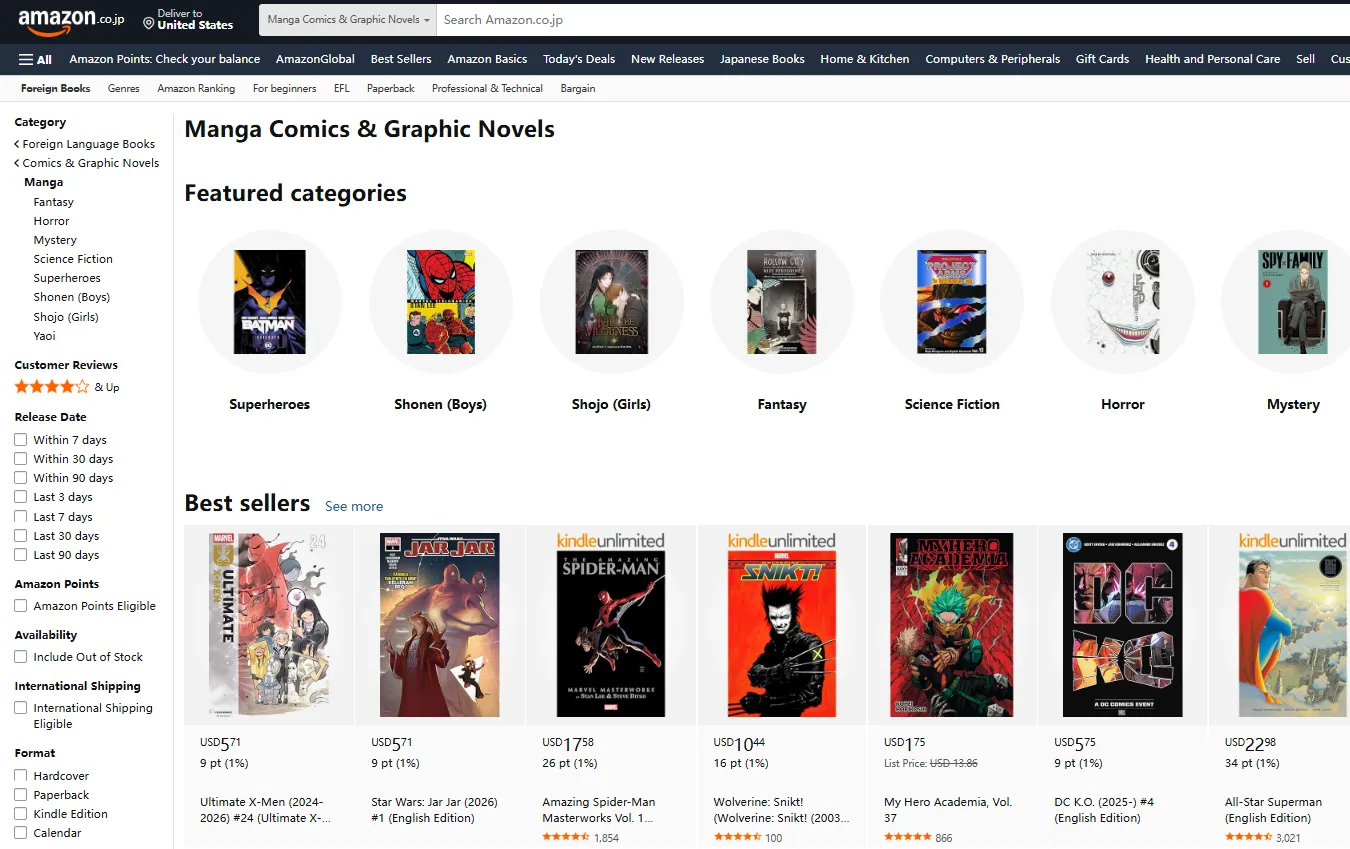Check the Amazon Points Eligible box
Image resolution: width=1350 pixels, height=849 pixels.
21,606
